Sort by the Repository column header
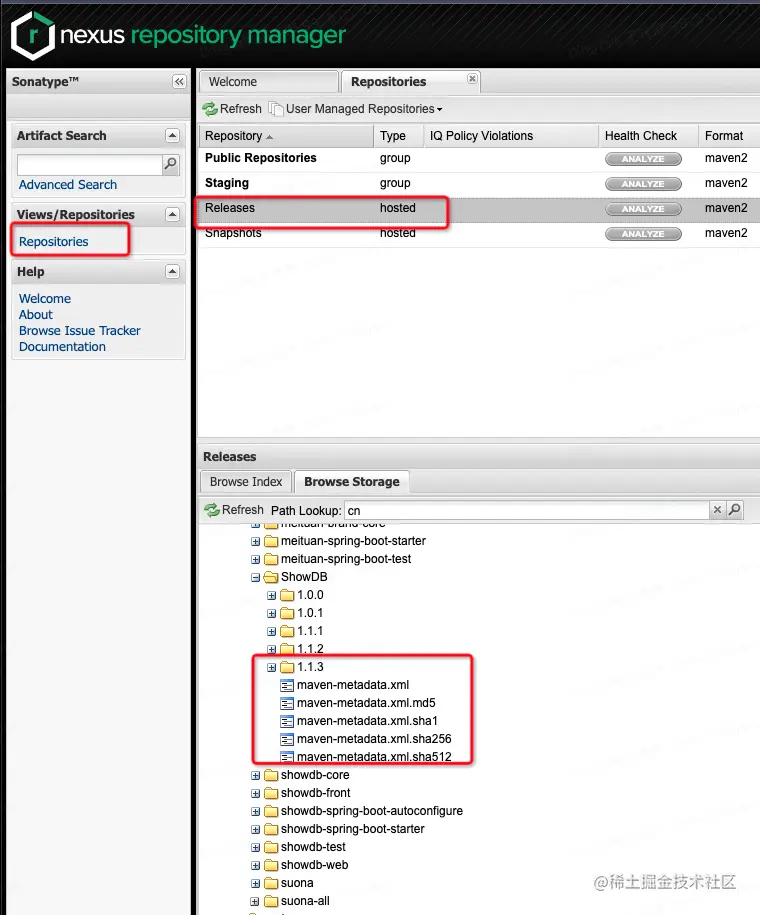 [286, 136]
